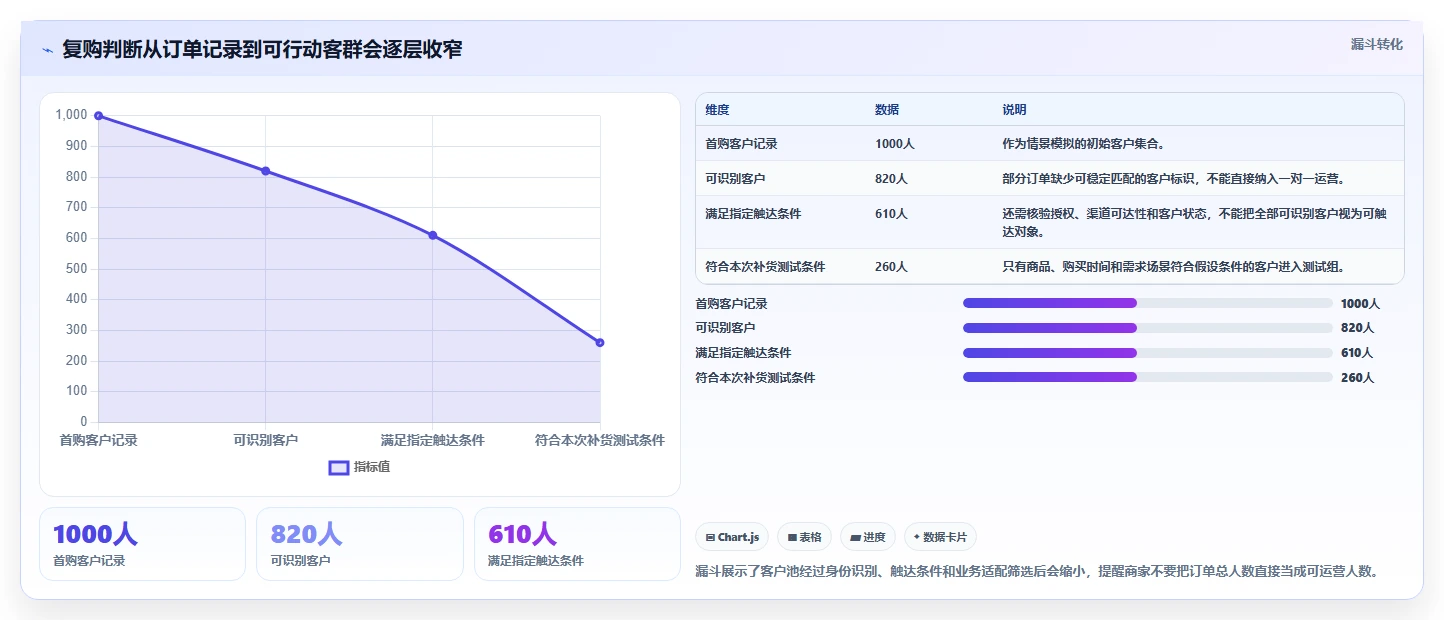Click the 1000人 value beside progress bar
This screenshot has height=620, width=1444.
pyautogui.click(x=1360, y=304)
